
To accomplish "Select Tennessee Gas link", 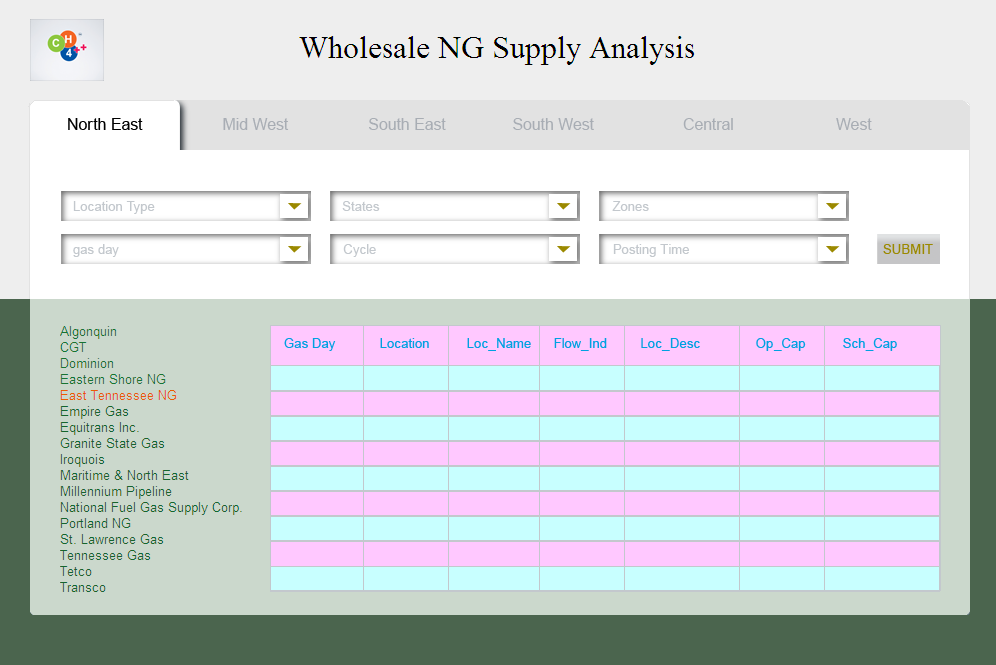I will [x=105, y=555].
